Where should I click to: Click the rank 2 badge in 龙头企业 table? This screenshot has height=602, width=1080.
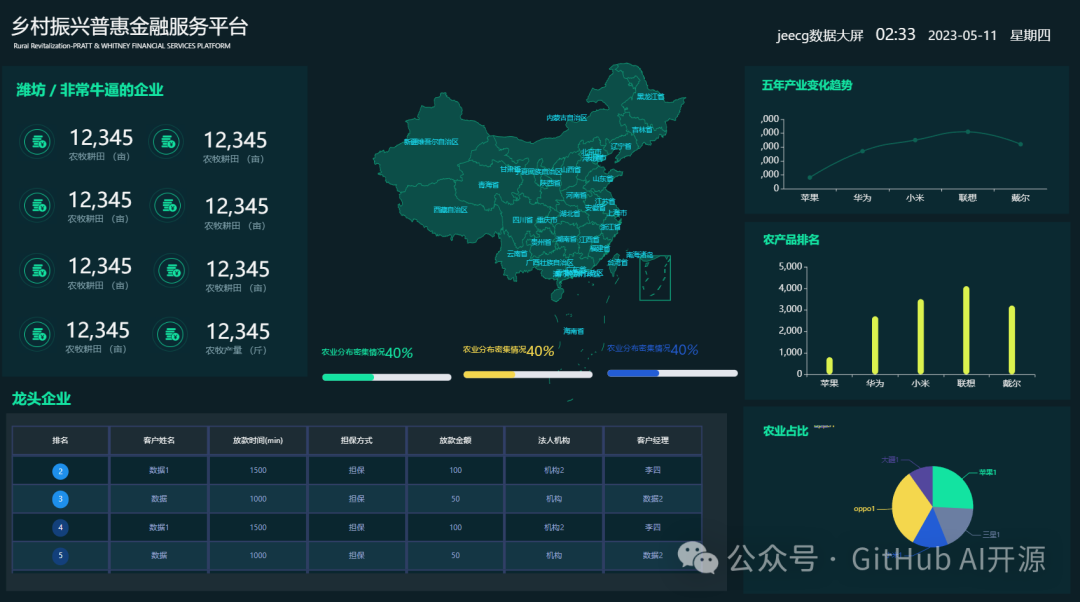pyautogui.click(x=61, y=471)
